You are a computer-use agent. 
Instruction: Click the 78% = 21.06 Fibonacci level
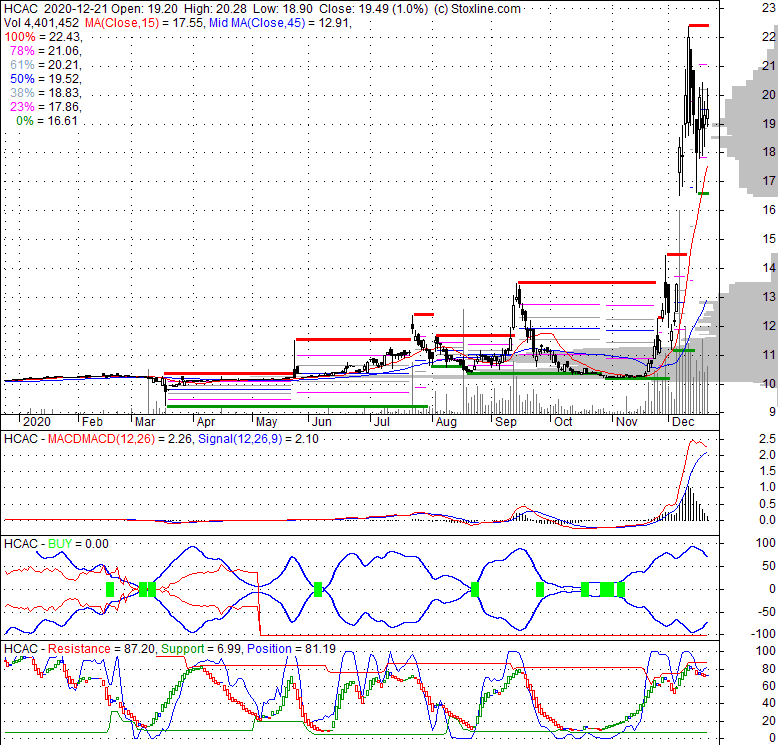(46, 51)
